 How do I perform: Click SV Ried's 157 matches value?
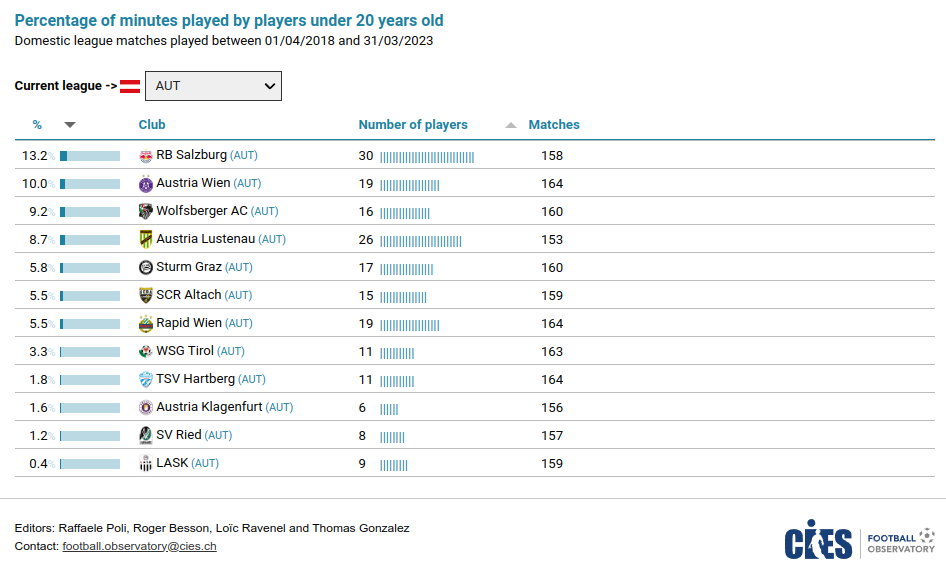point(552,435)
